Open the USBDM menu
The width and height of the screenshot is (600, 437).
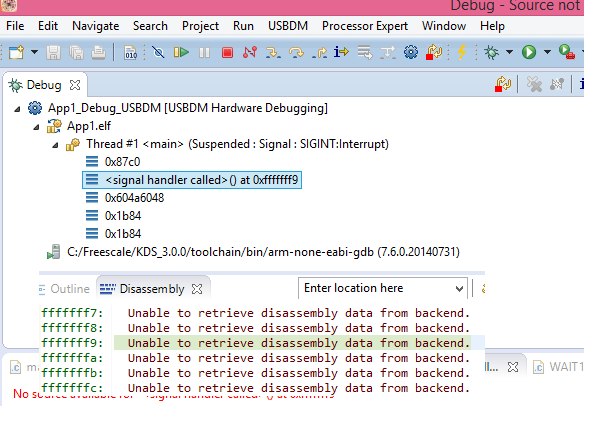(288, 26)
